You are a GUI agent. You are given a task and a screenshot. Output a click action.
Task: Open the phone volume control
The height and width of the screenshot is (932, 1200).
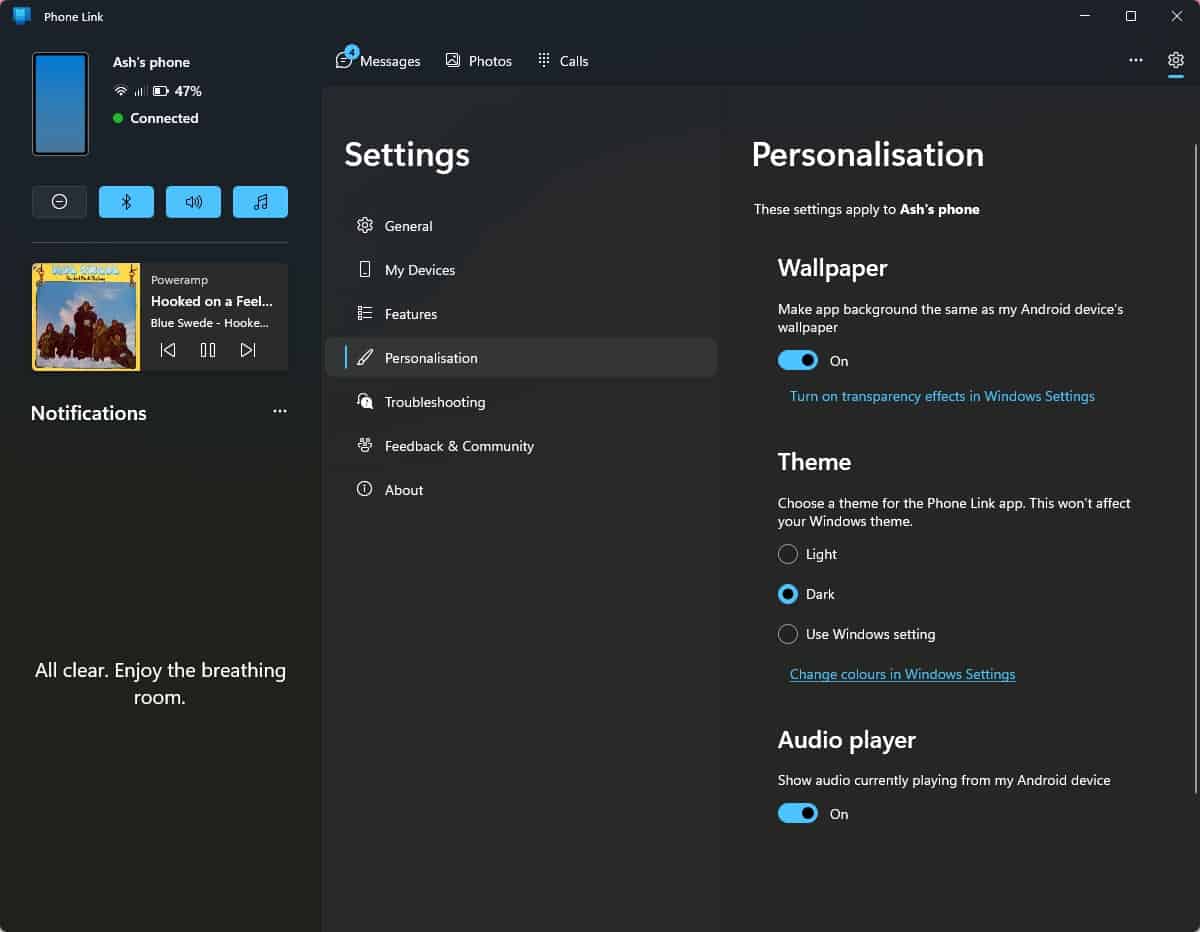[x=193, y=201]
